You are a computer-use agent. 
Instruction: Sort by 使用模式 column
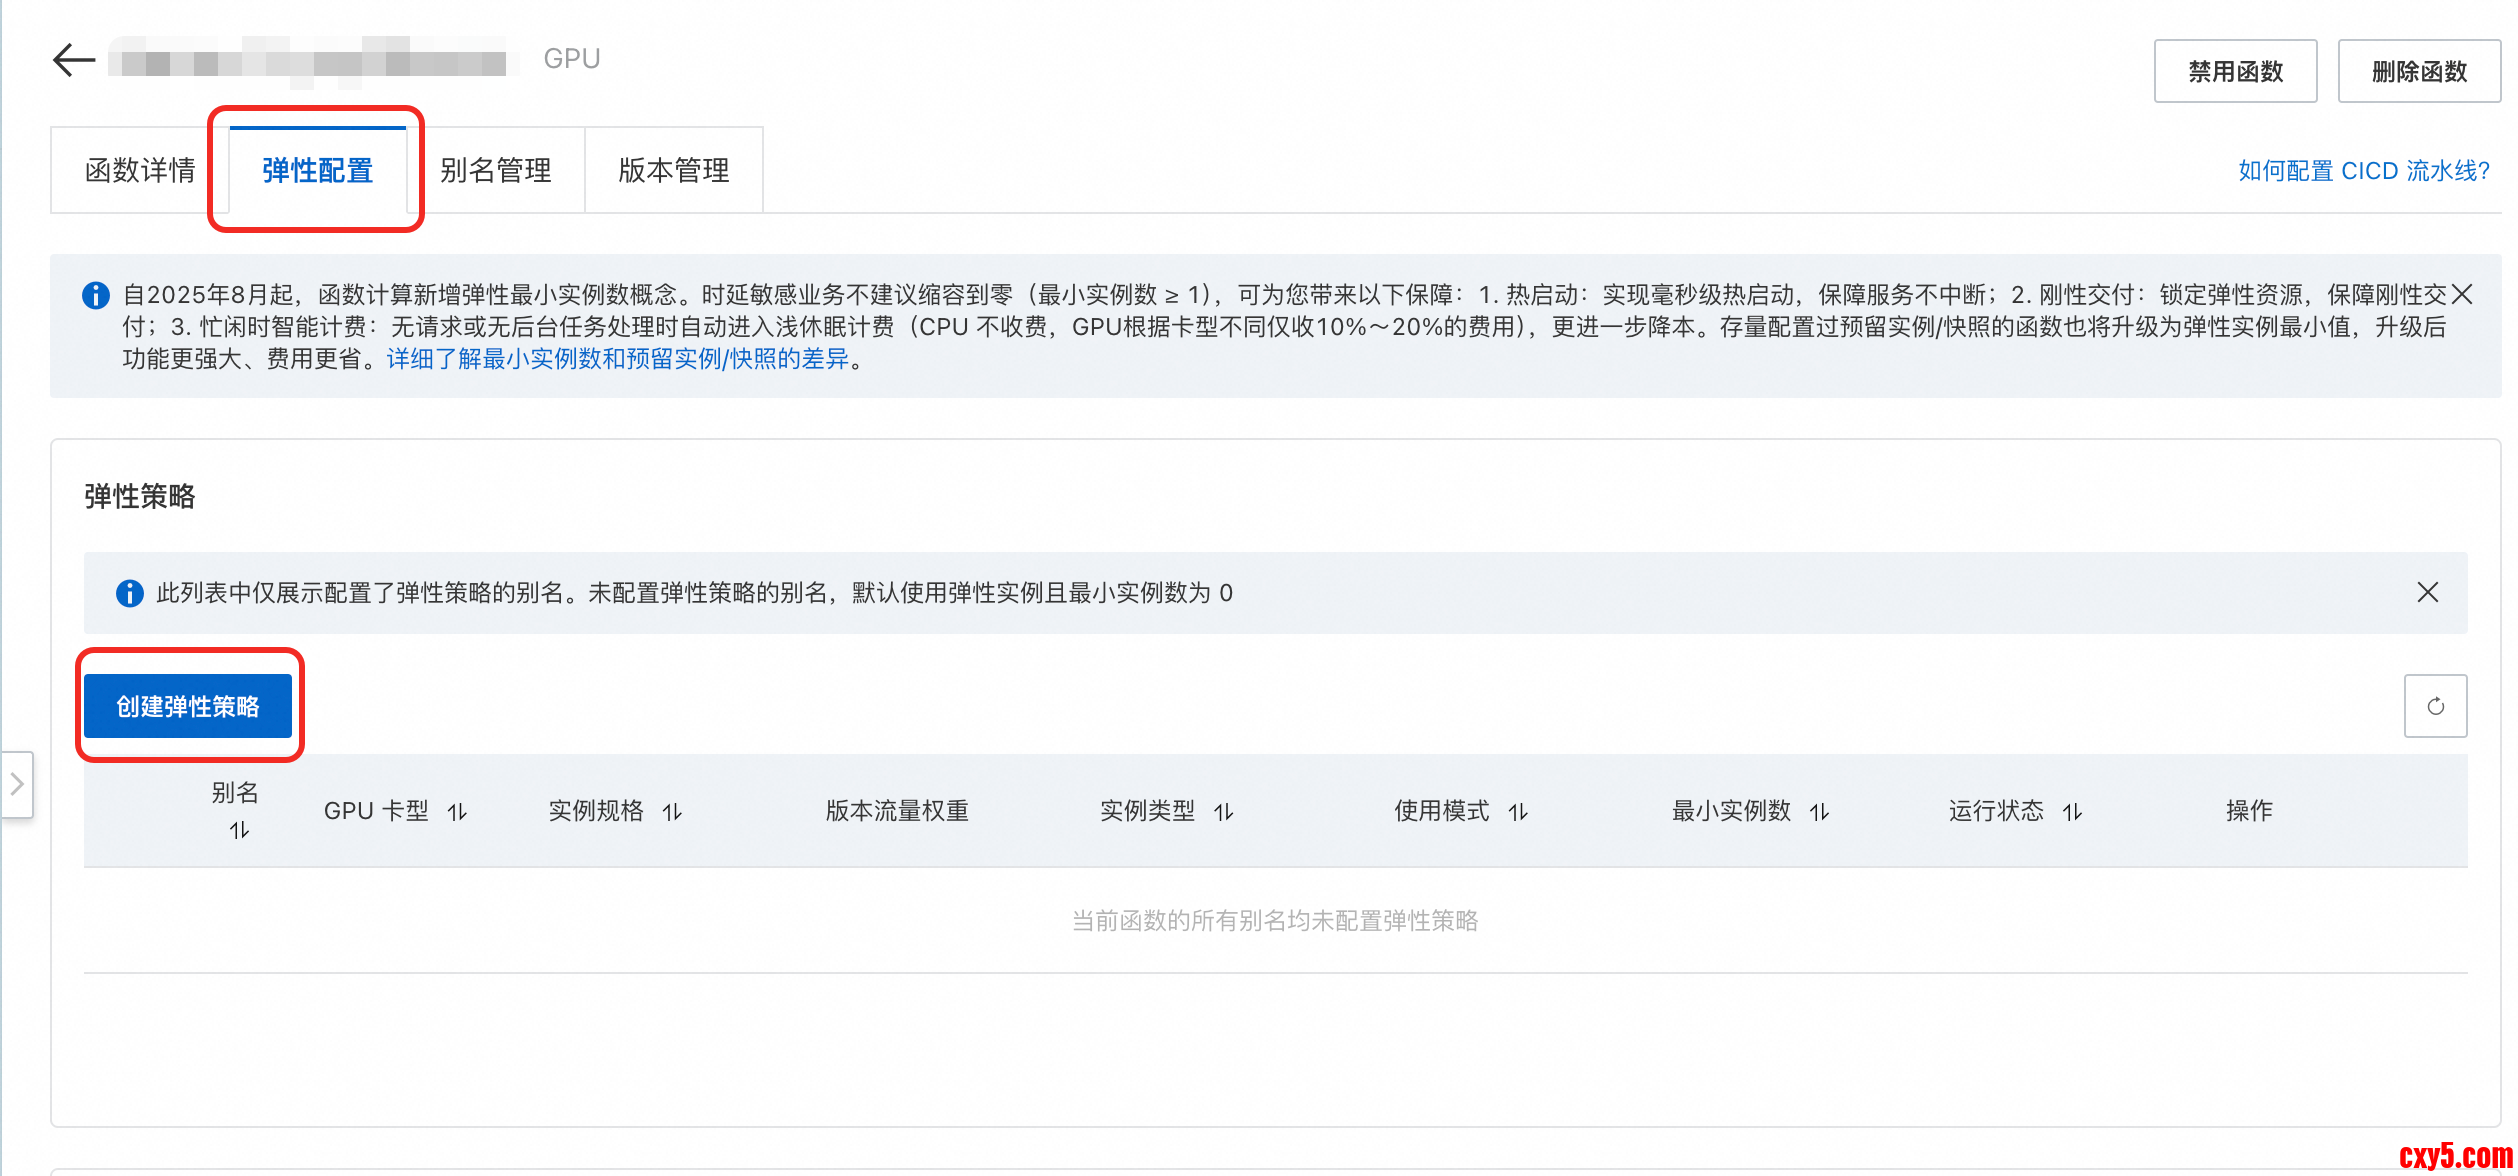tap(1518, 812)
